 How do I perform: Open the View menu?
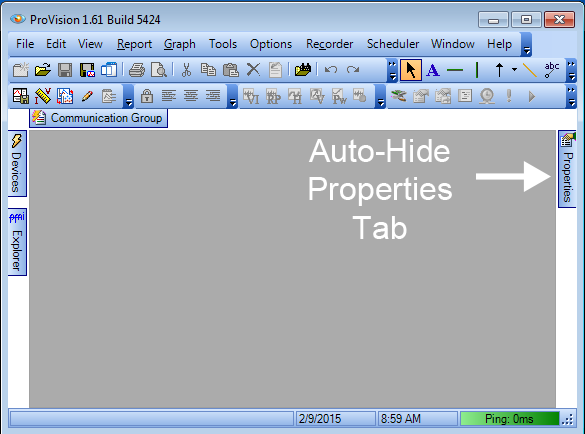point(90,44)
